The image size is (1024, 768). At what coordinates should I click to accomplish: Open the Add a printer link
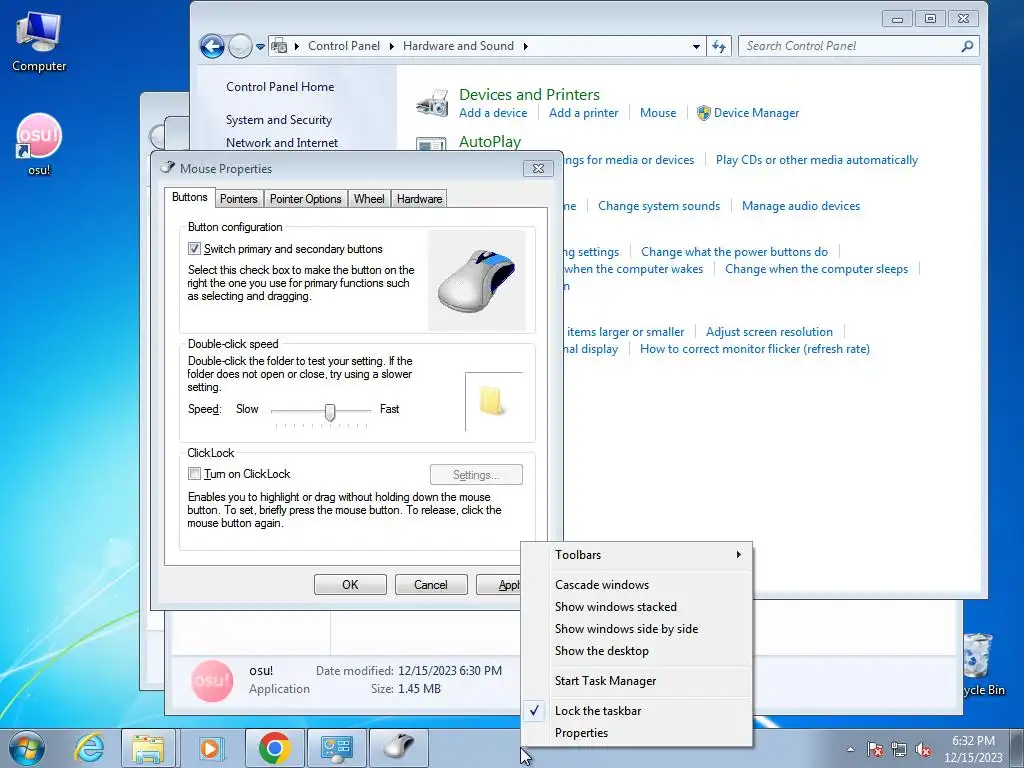click(x=583, y=113)
